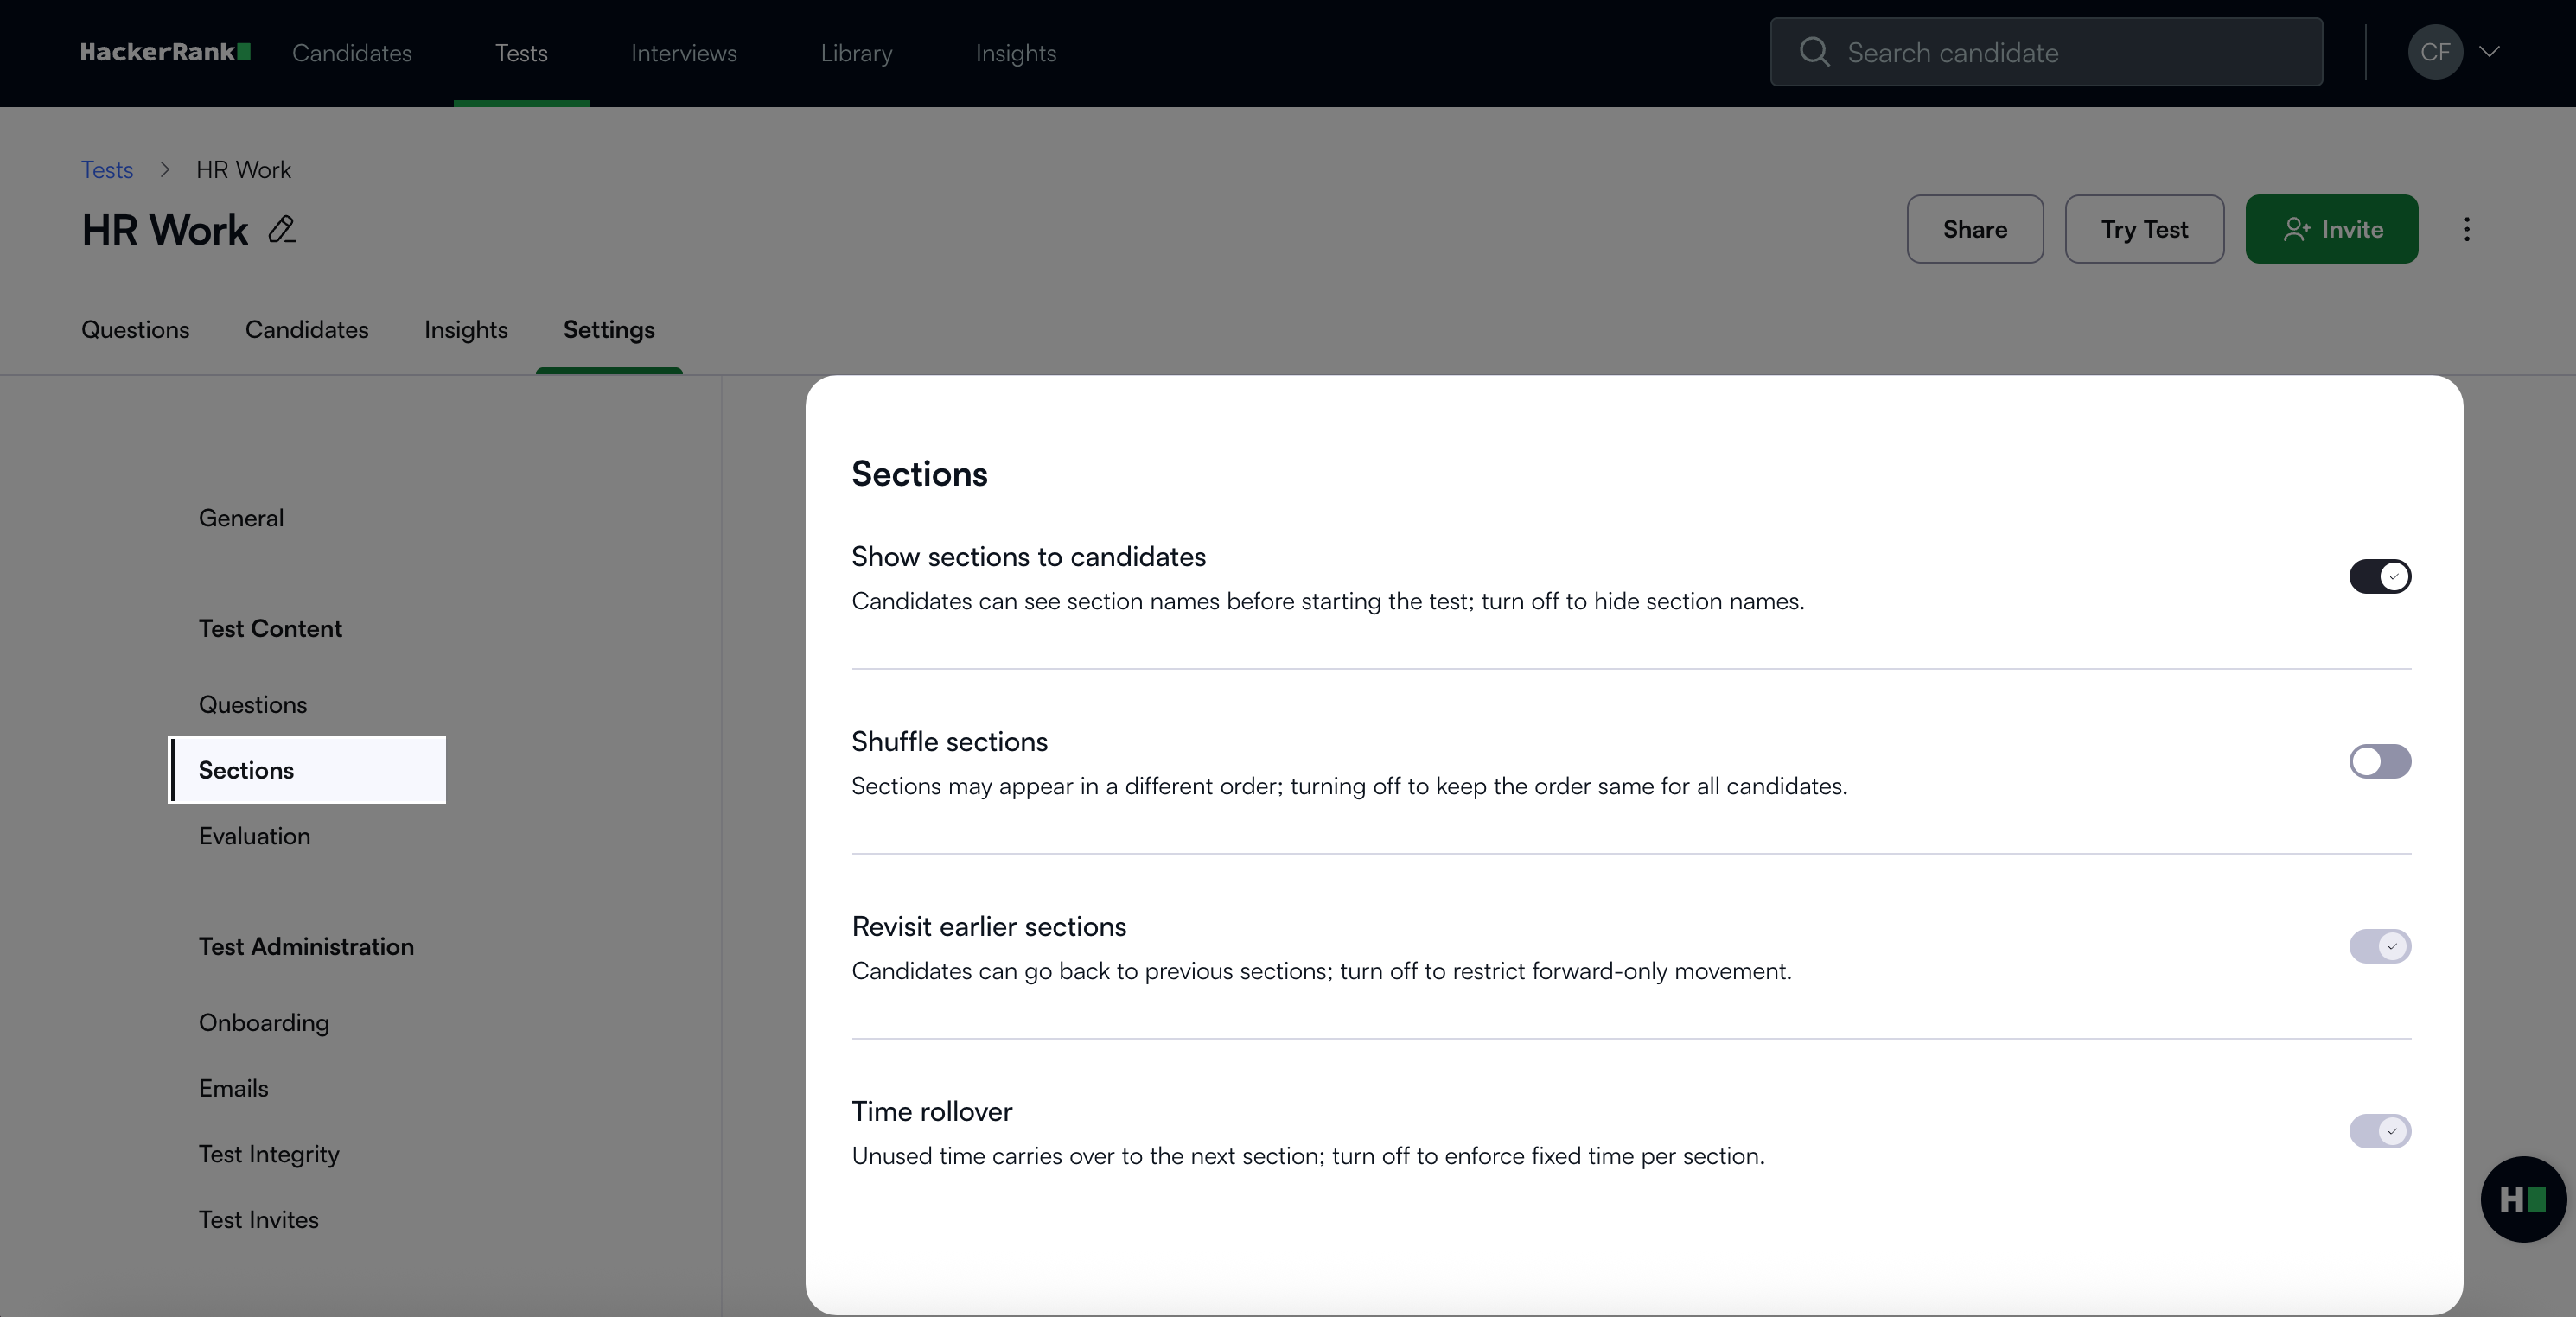Toggle Revisit earlier sections switch

click(2379, 947)
